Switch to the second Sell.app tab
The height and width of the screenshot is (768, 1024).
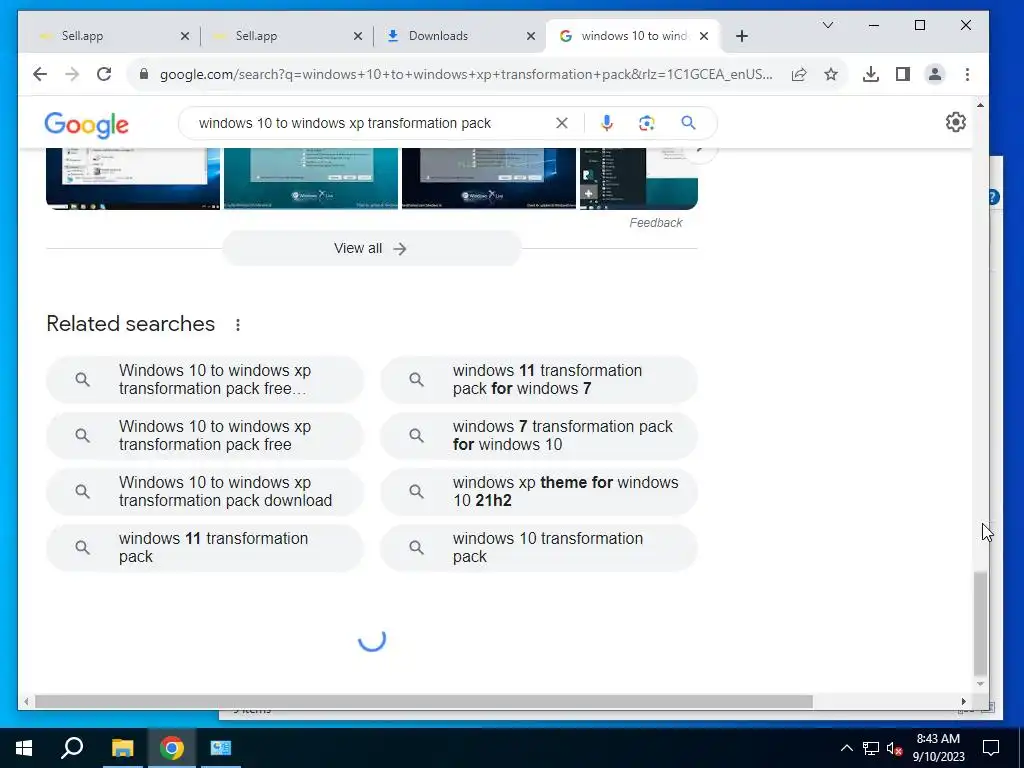pos(281,37)
